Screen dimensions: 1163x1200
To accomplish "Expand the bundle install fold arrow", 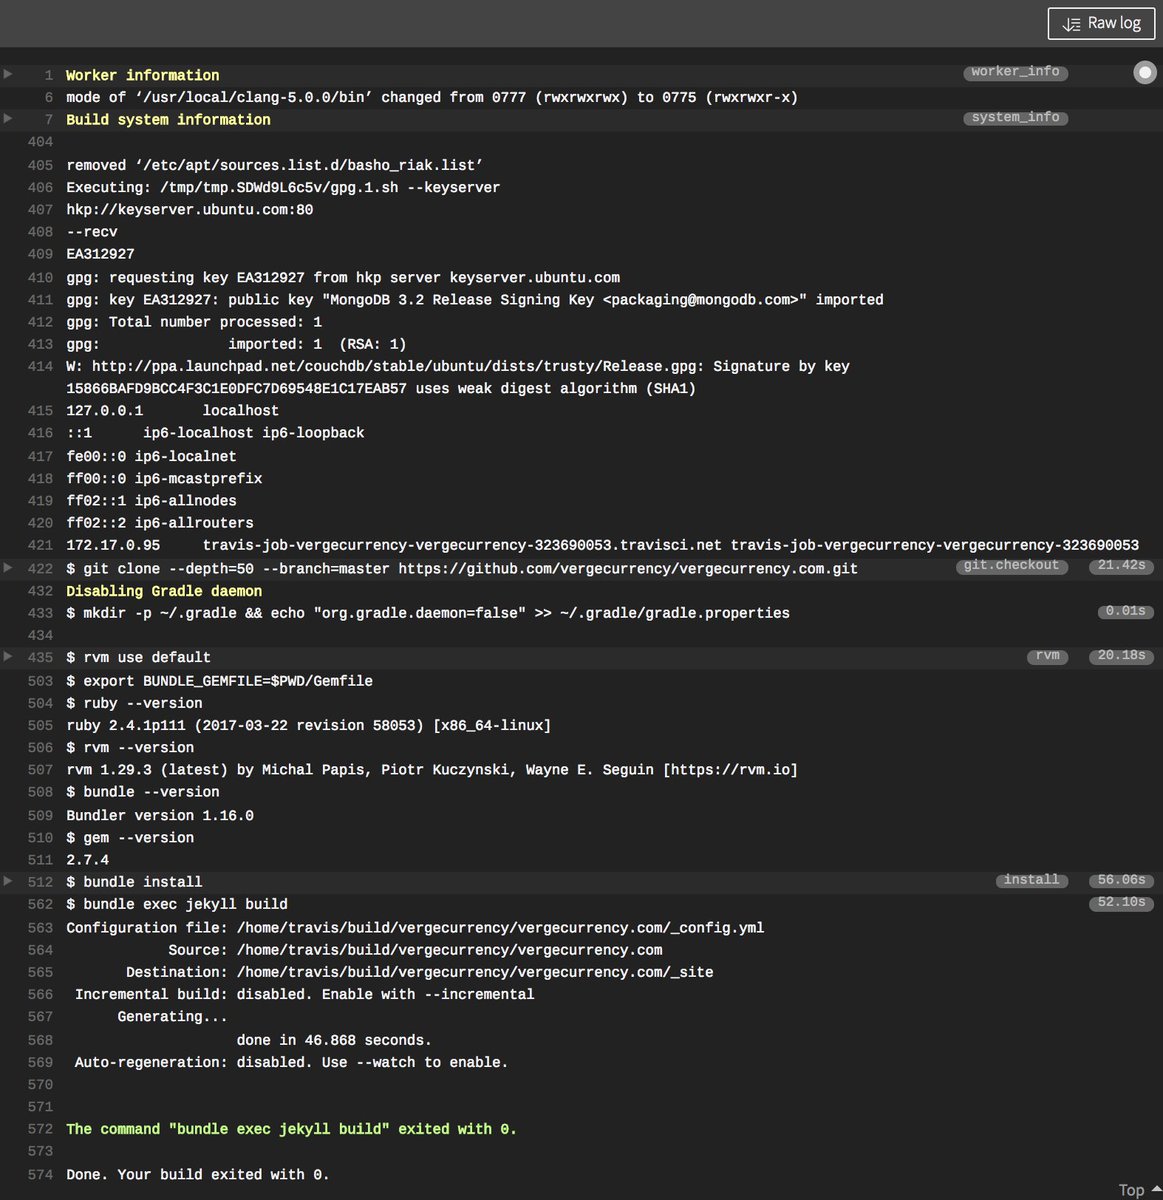I will click(x=8, y=880).
